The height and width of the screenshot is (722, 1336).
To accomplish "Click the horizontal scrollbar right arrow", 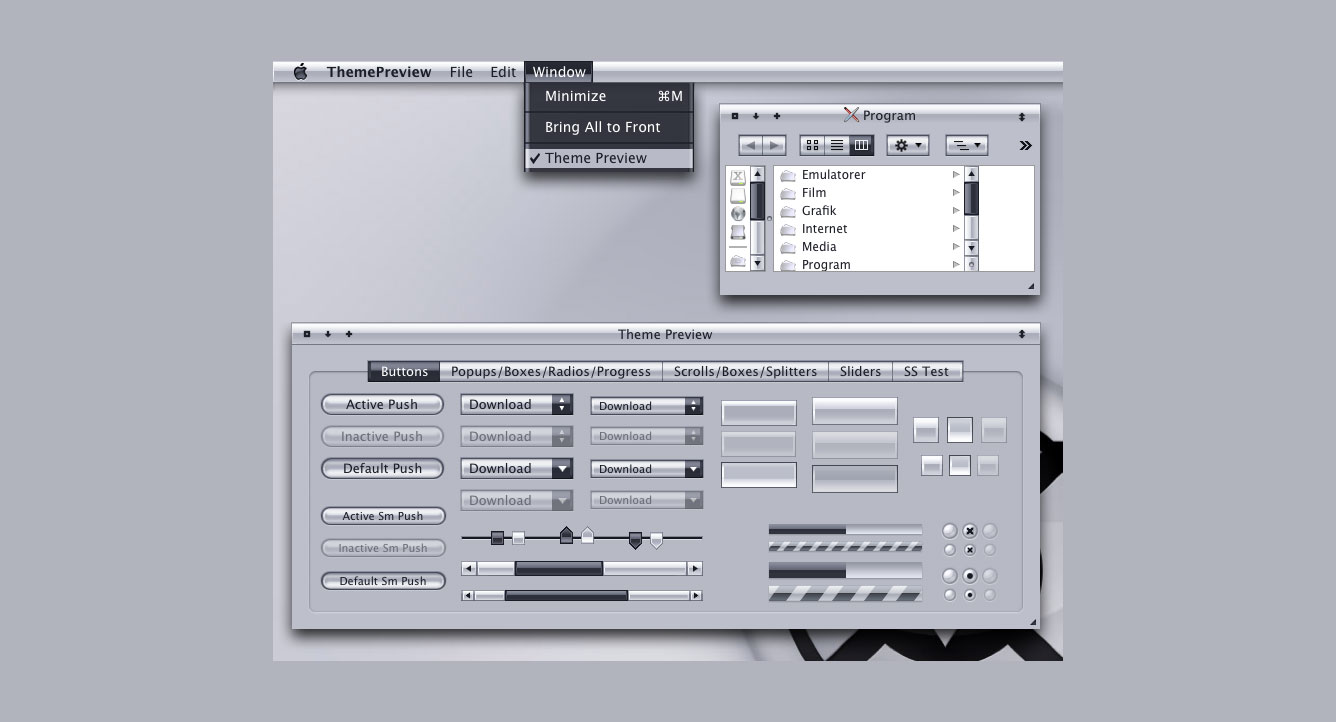I will pyautogui.click(x=695, y=569).
